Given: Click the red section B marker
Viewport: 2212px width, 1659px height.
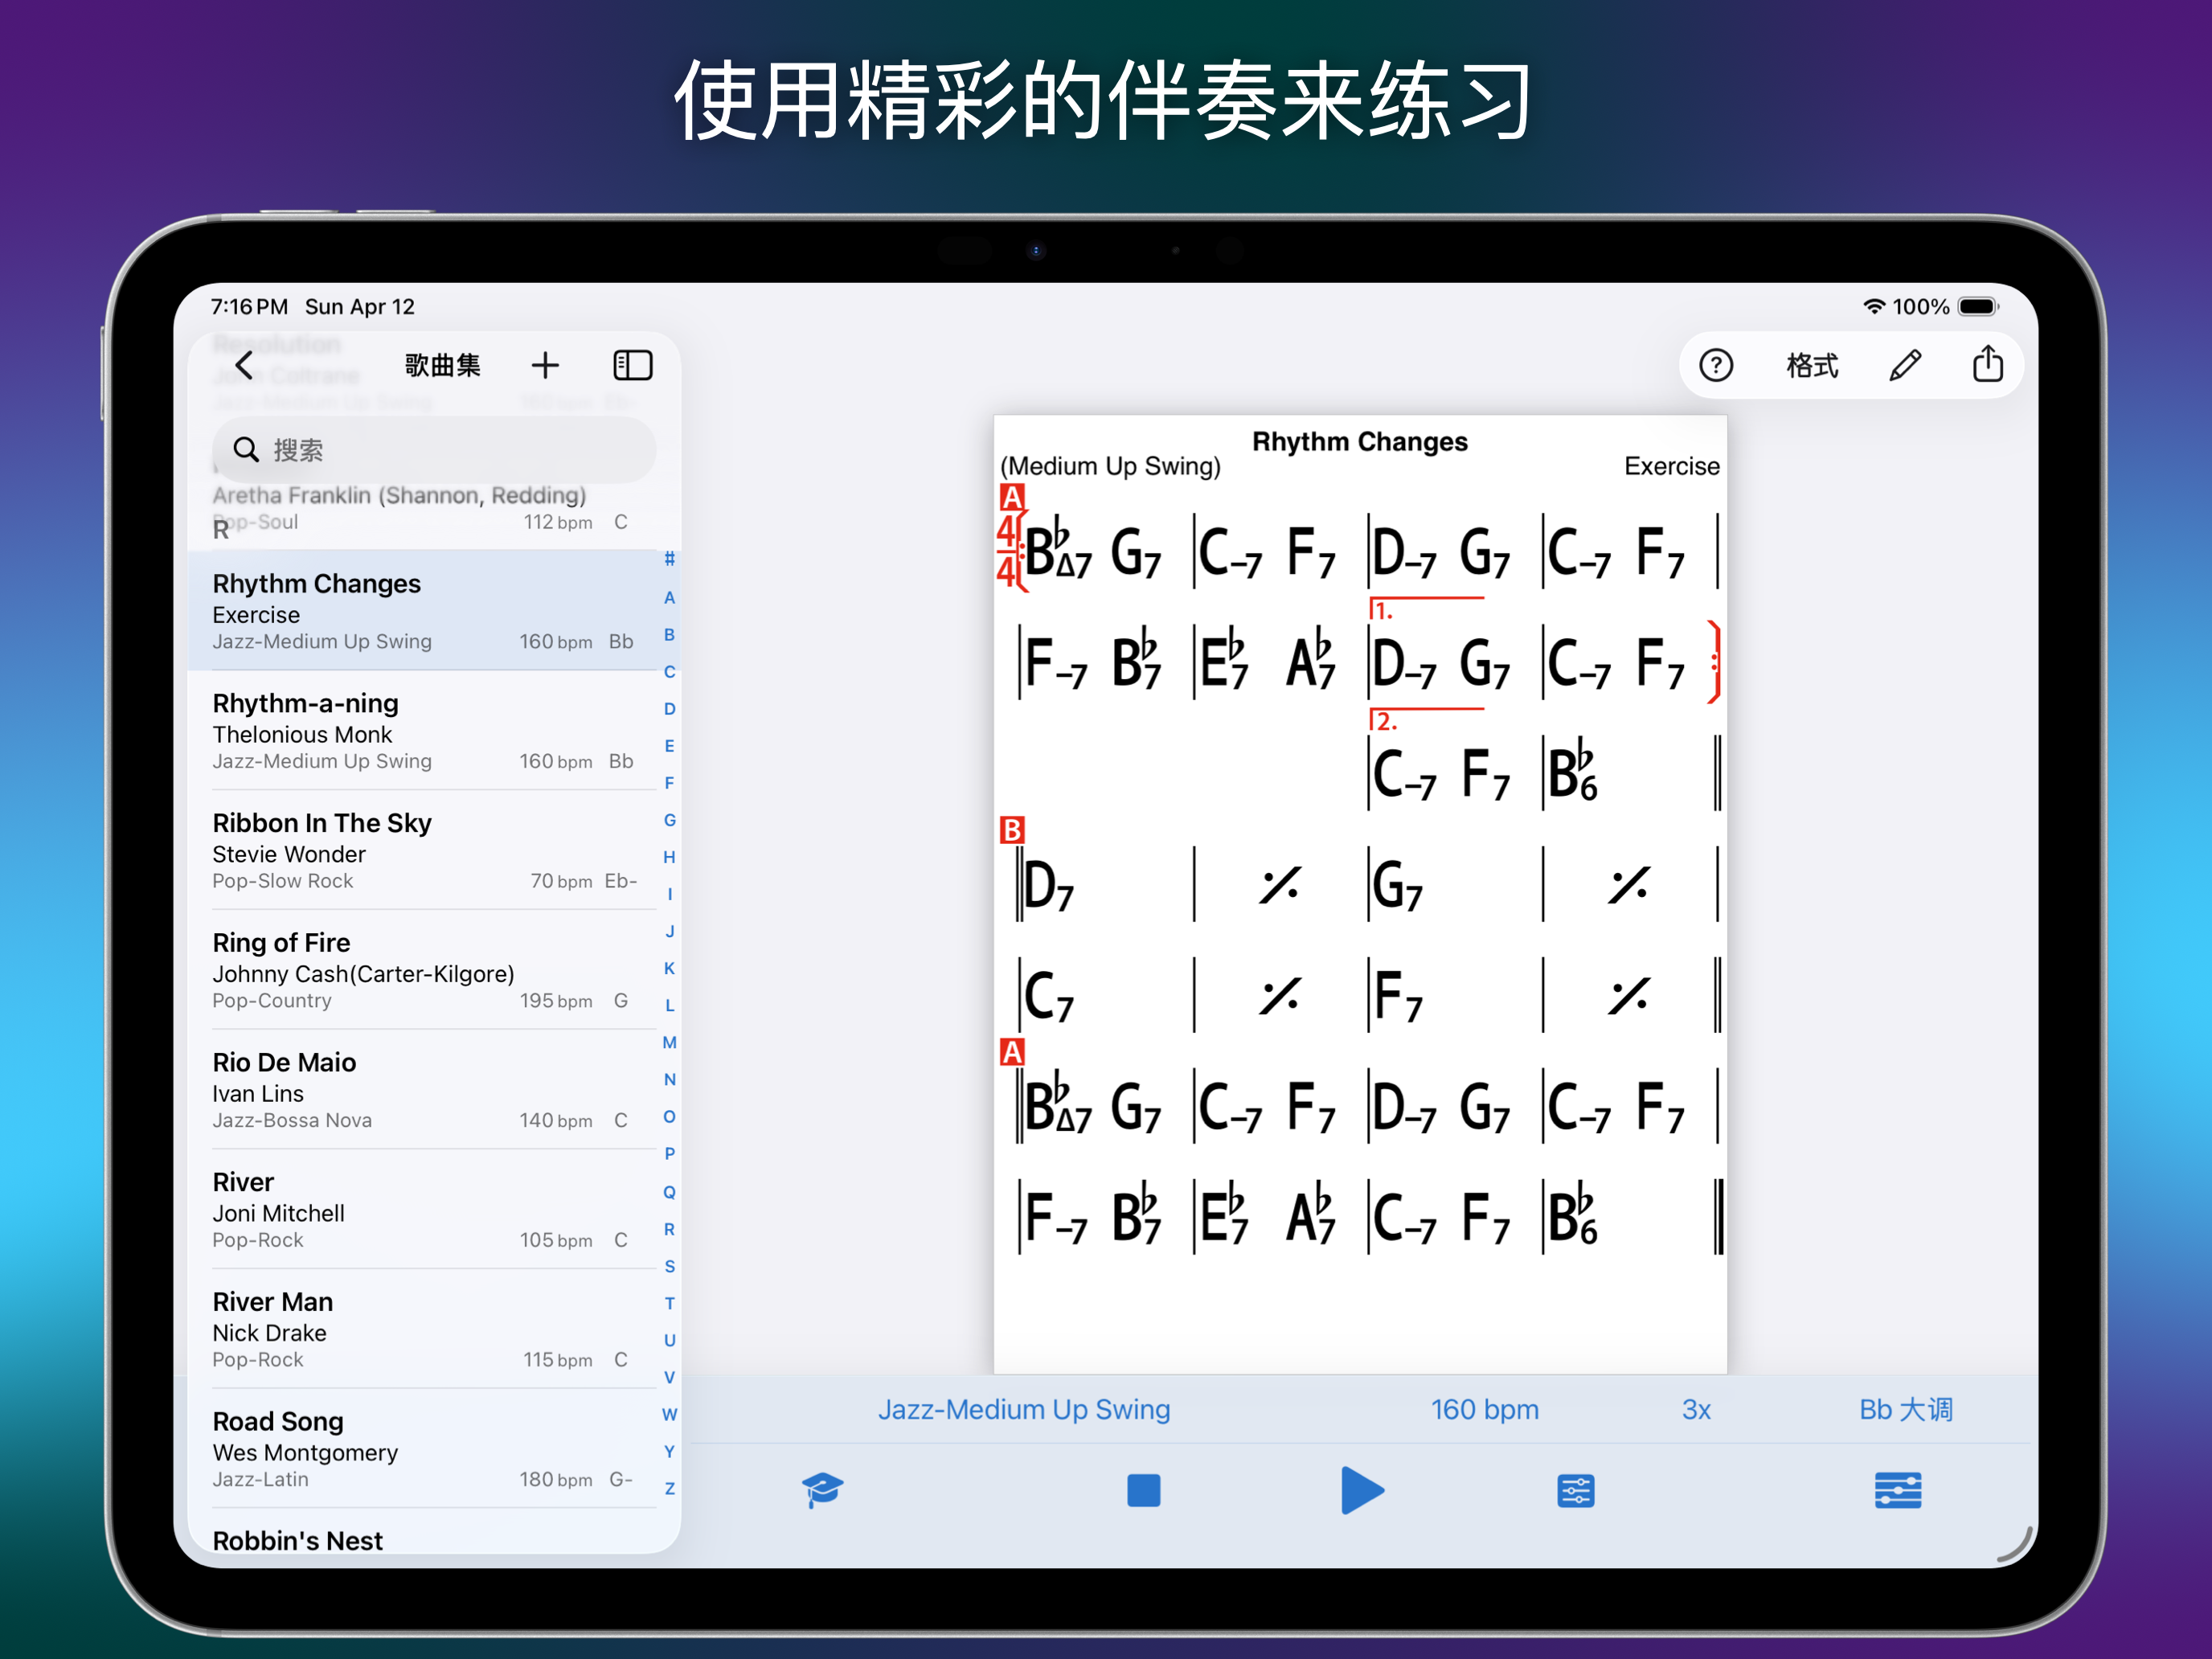Looking at the screenshot, I should tap(1012, 830).
